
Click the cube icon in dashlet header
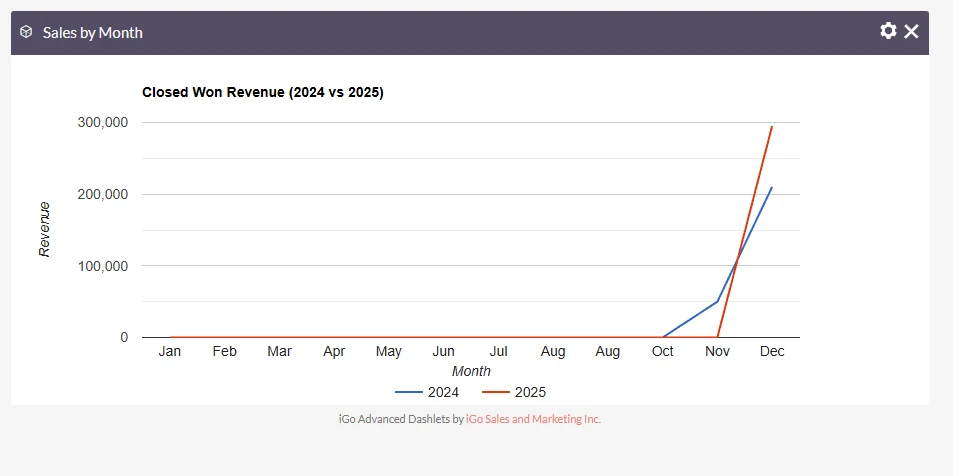tap(26, 32)
